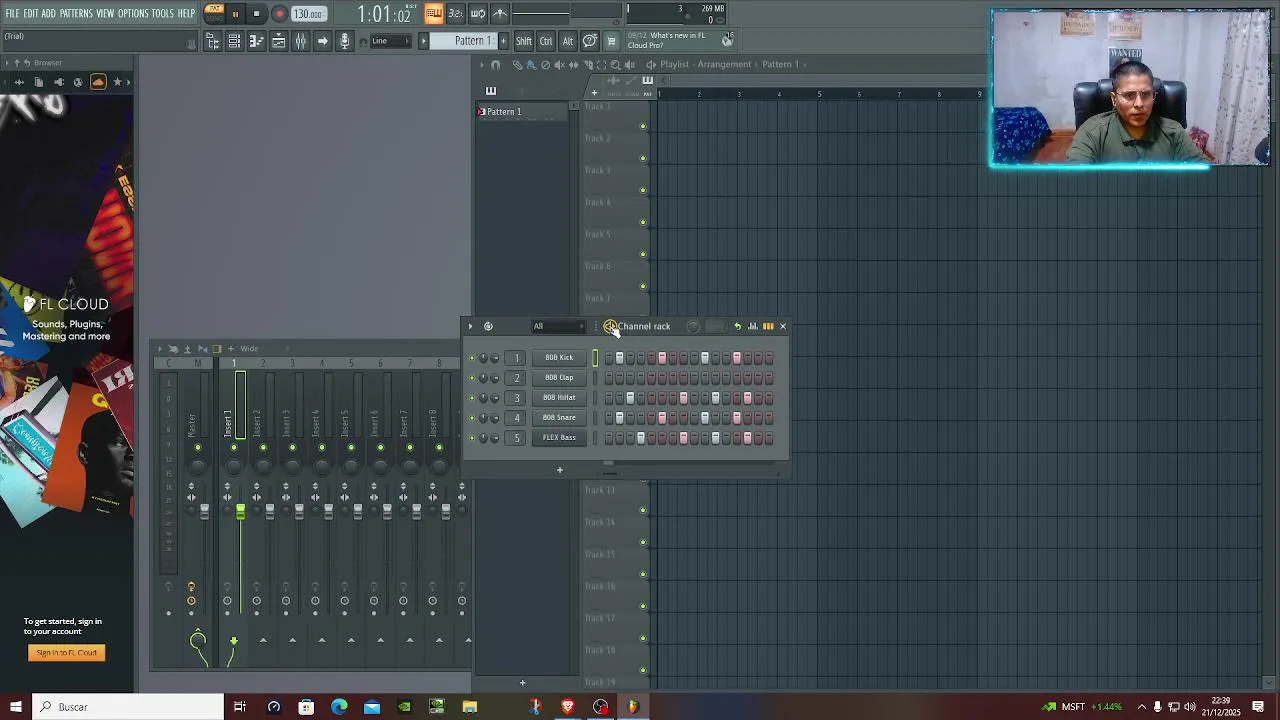This screenshot has width=1280, height=720.
Task: Open the FLEX Bass channel
Action: pos(559,438)
